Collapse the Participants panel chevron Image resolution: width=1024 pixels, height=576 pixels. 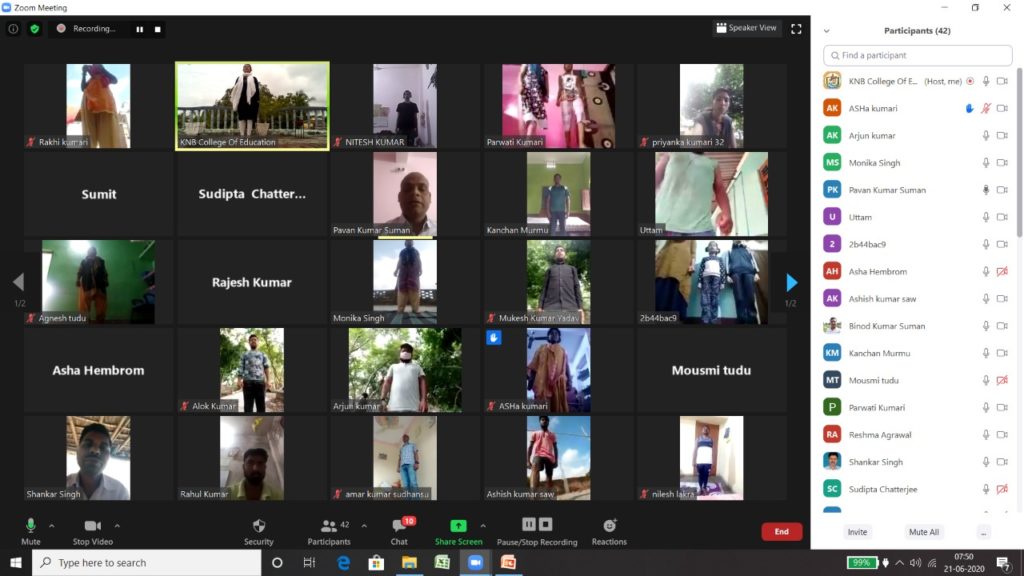coord(826,31)
